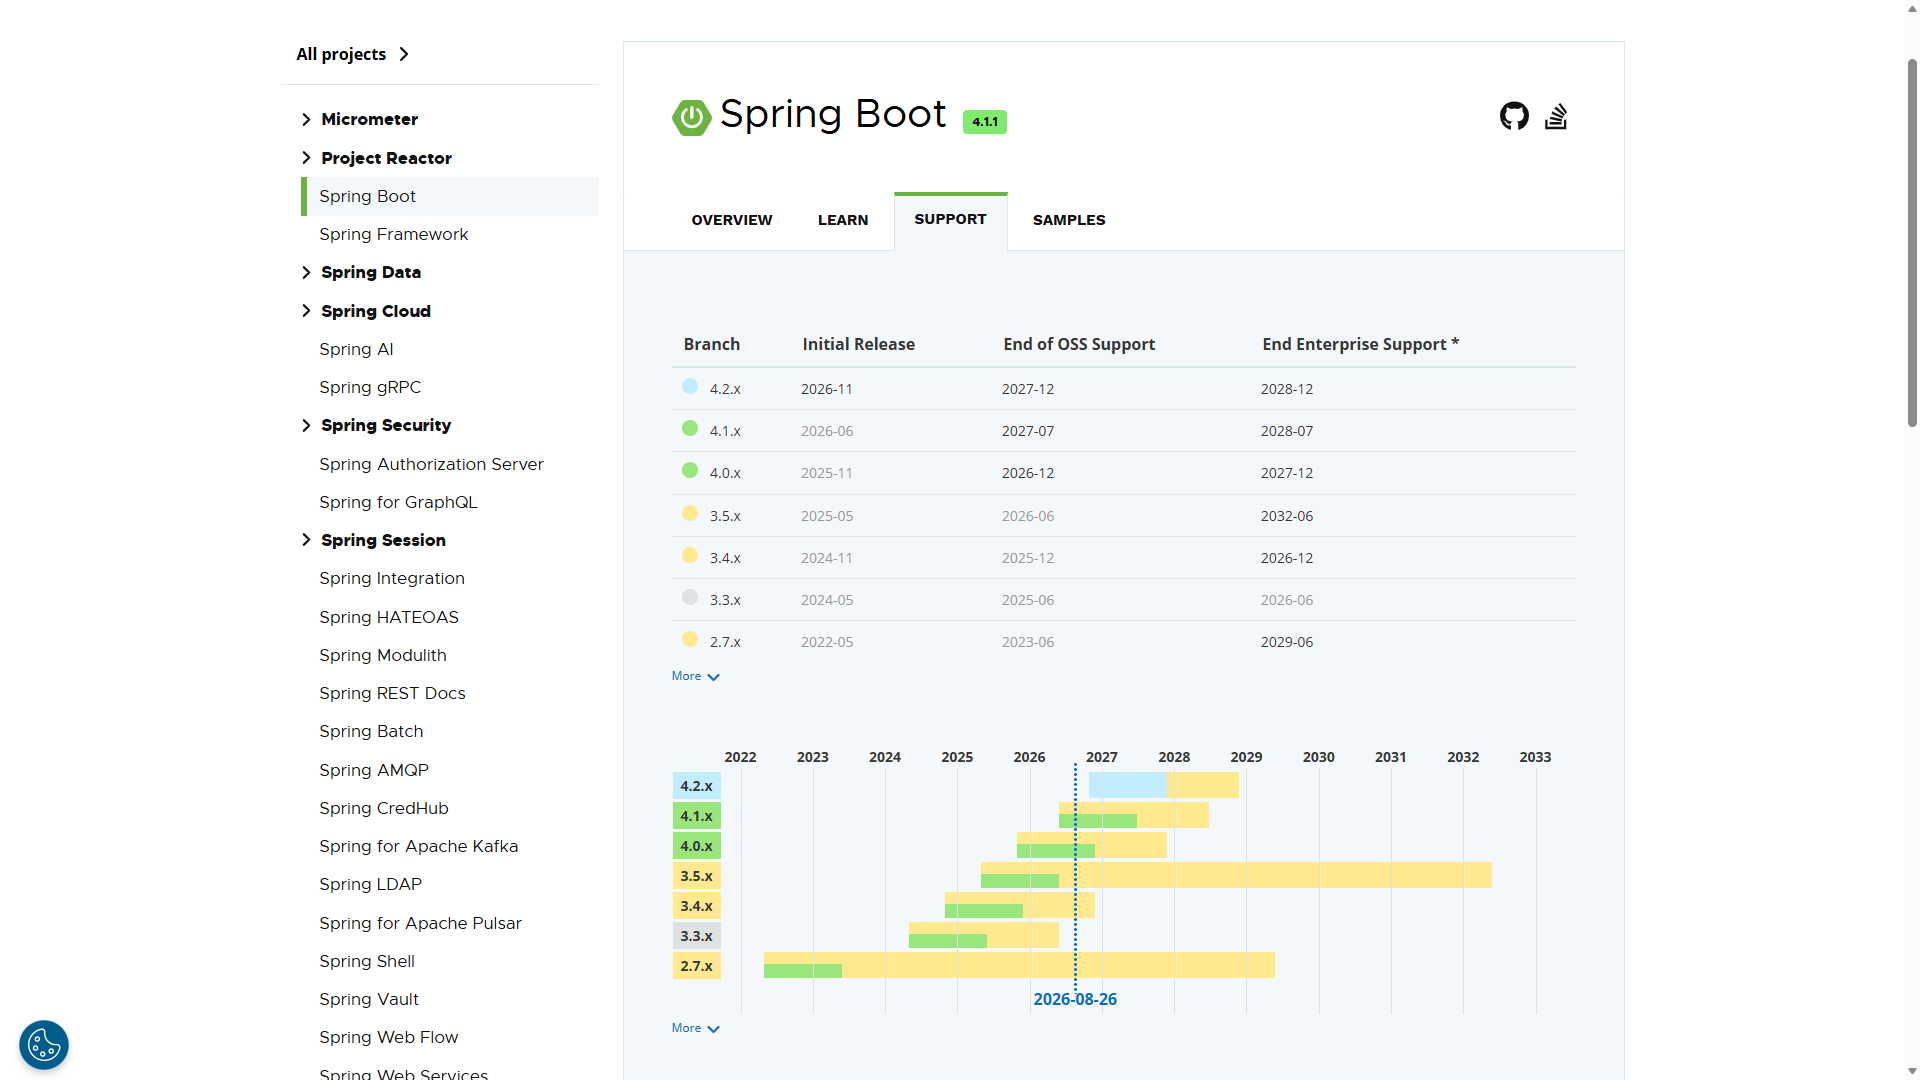Open the Spring Boot GitHub repository icon

(x=1514, y=116)
